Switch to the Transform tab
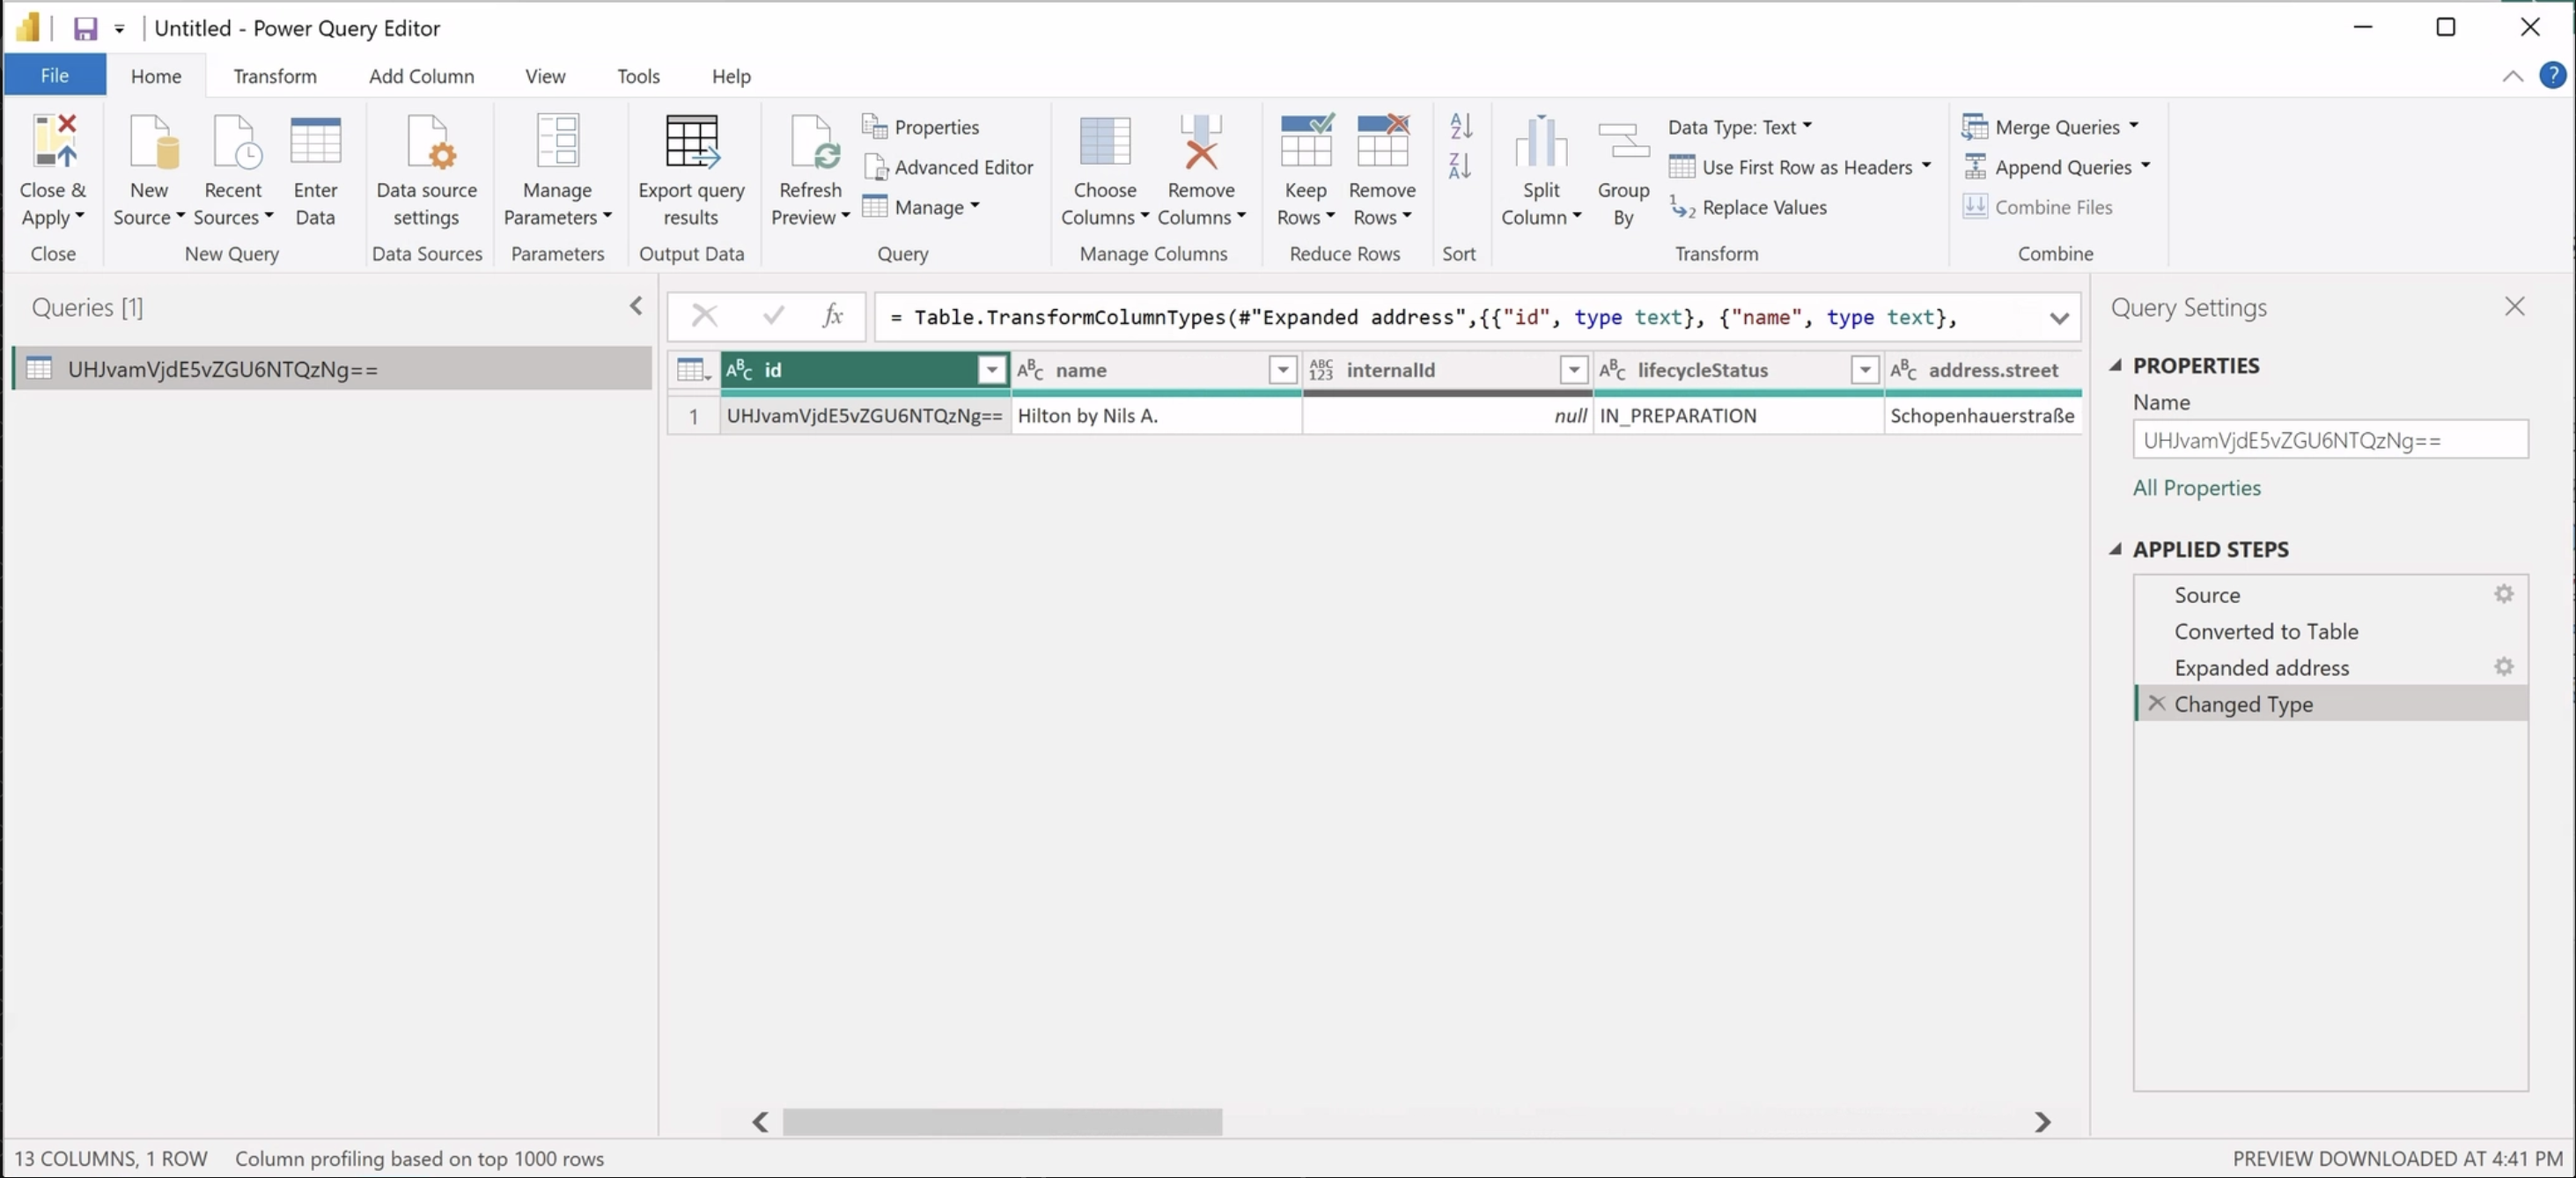This screenshot has height=1178, width=2576. coord(275,76)
